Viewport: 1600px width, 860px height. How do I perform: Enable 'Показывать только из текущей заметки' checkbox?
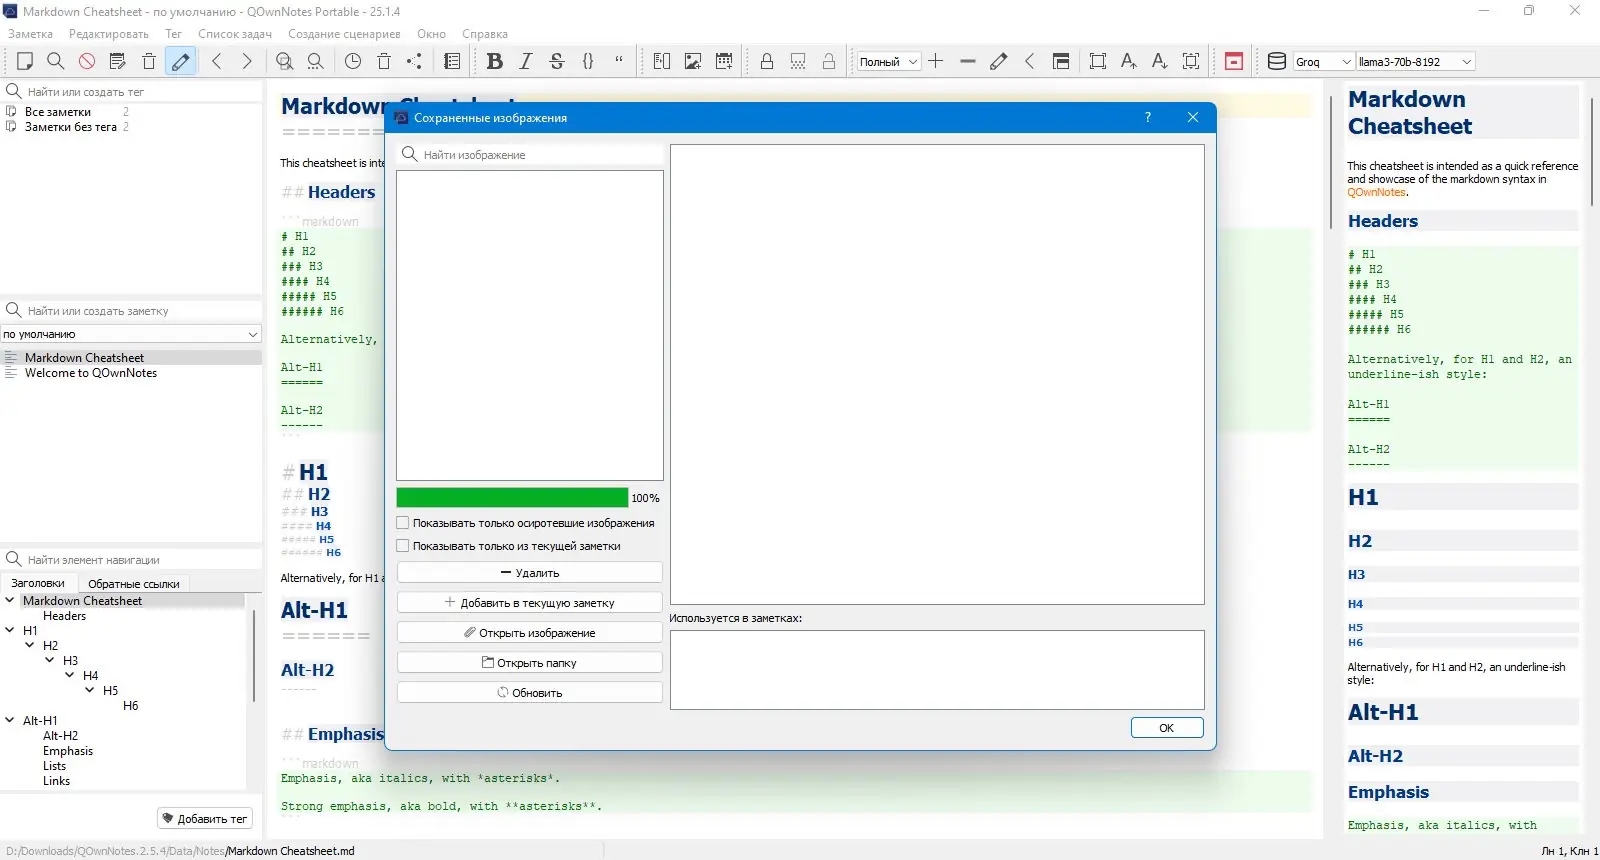(x=403, y=546)
